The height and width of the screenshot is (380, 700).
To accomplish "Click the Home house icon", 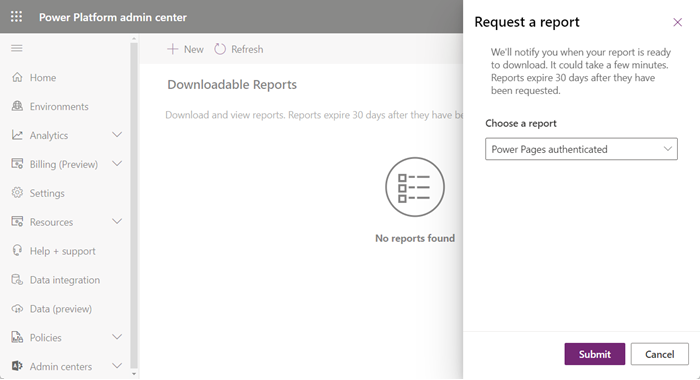I will 17,77.
